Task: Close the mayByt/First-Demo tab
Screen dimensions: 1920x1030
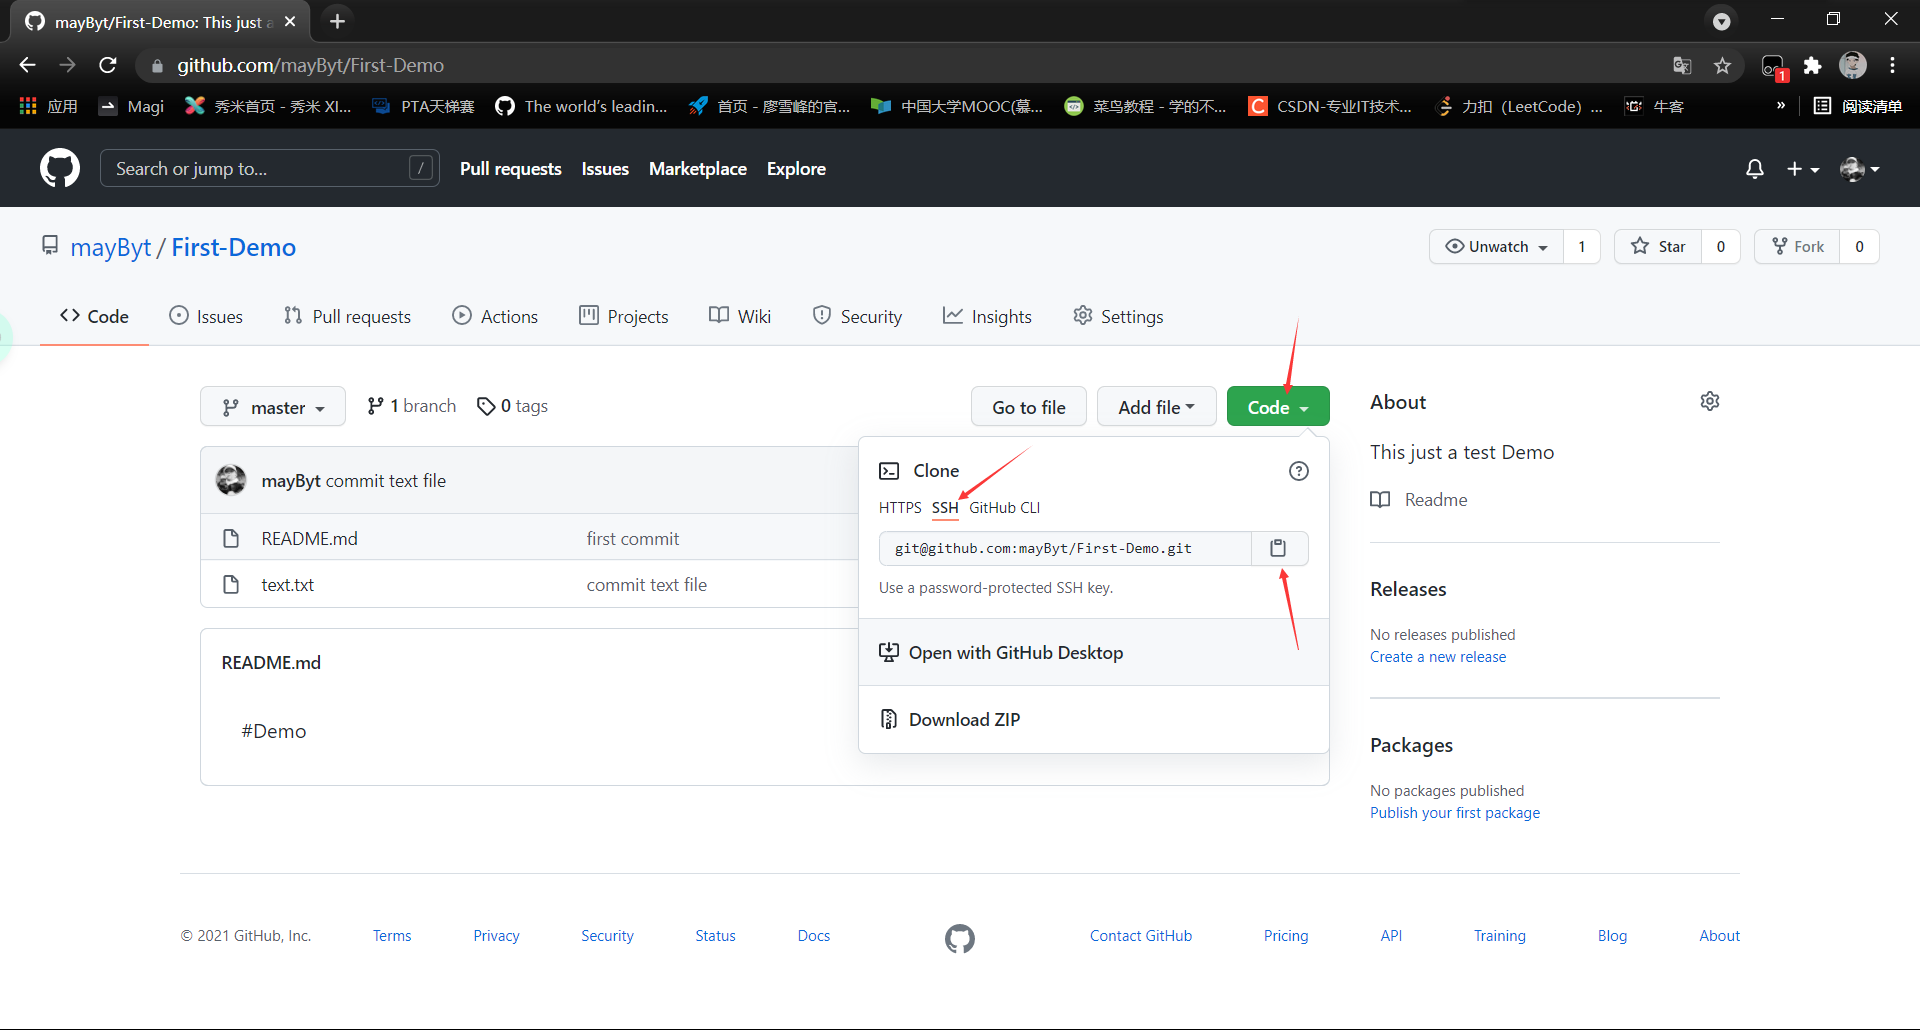Action: coord(290,21)
